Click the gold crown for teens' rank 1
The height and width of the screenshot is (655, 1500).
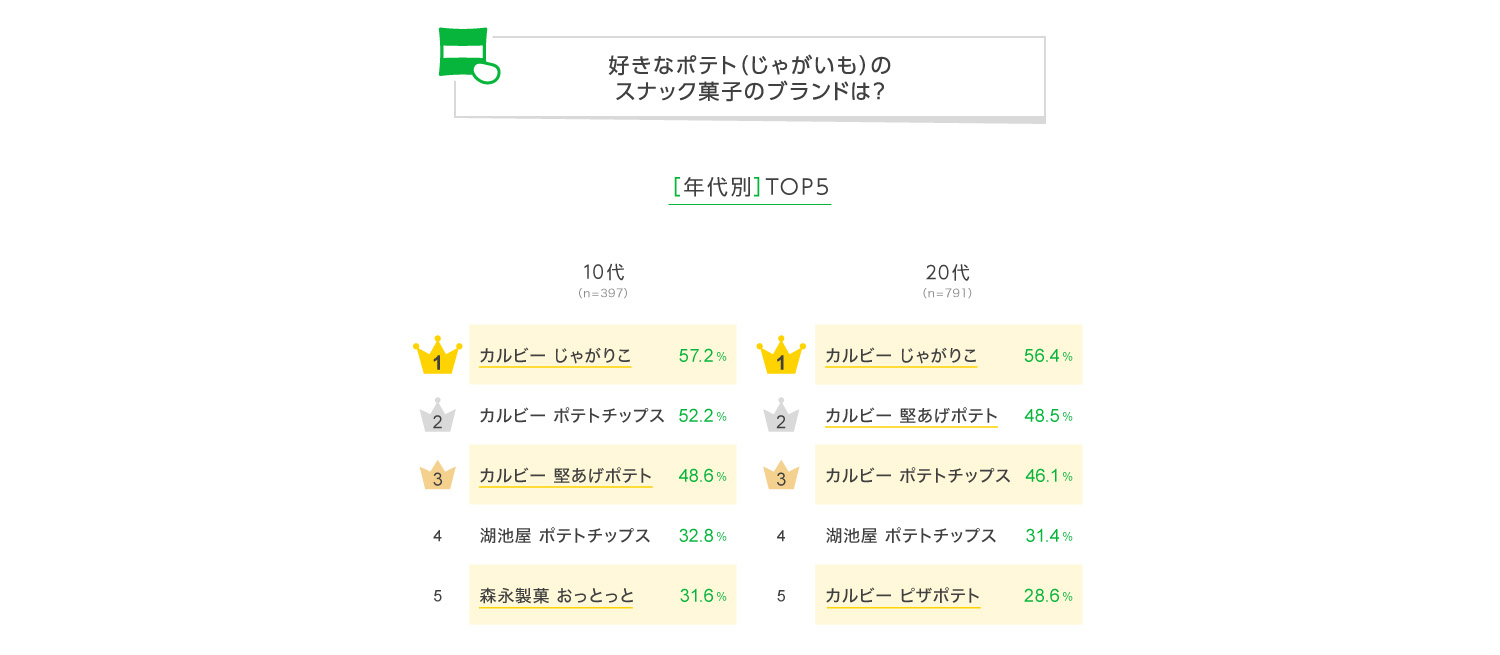[x=437, y=356]
